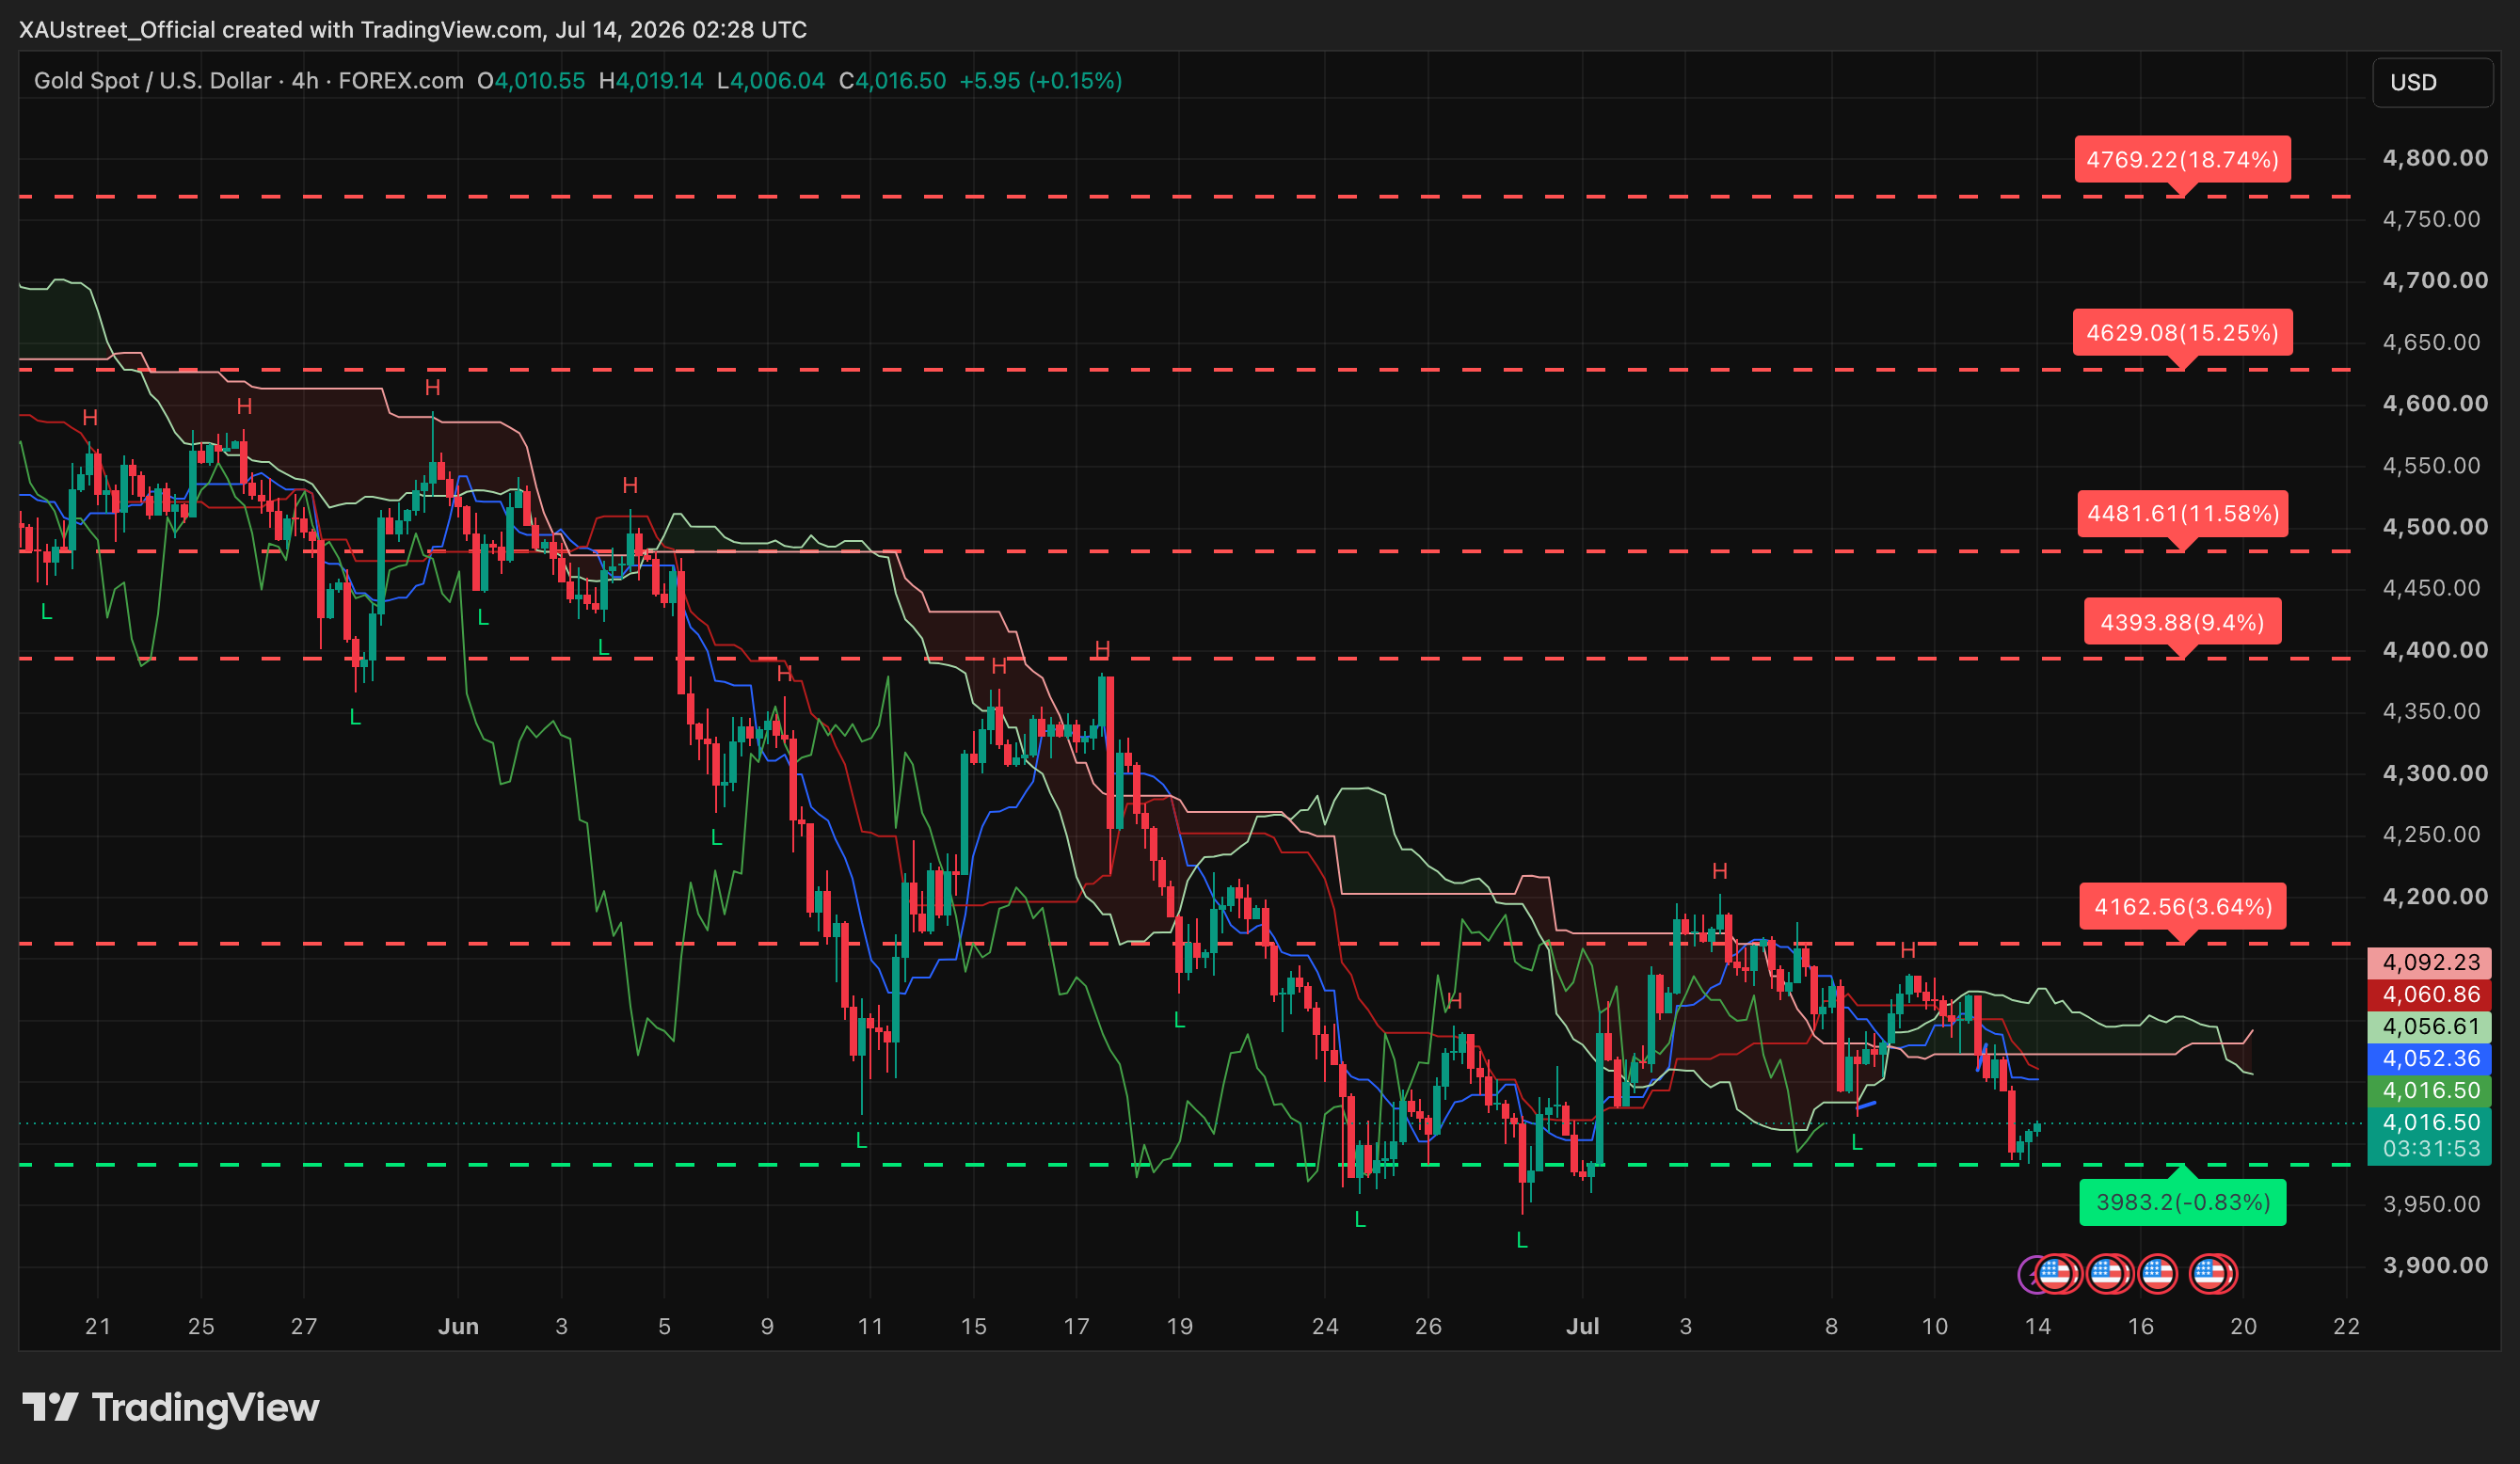The height and width of the screenshot is (1464, 2520).
Task: Click the 22 date label on time axis
Action: [2346, 1327]
